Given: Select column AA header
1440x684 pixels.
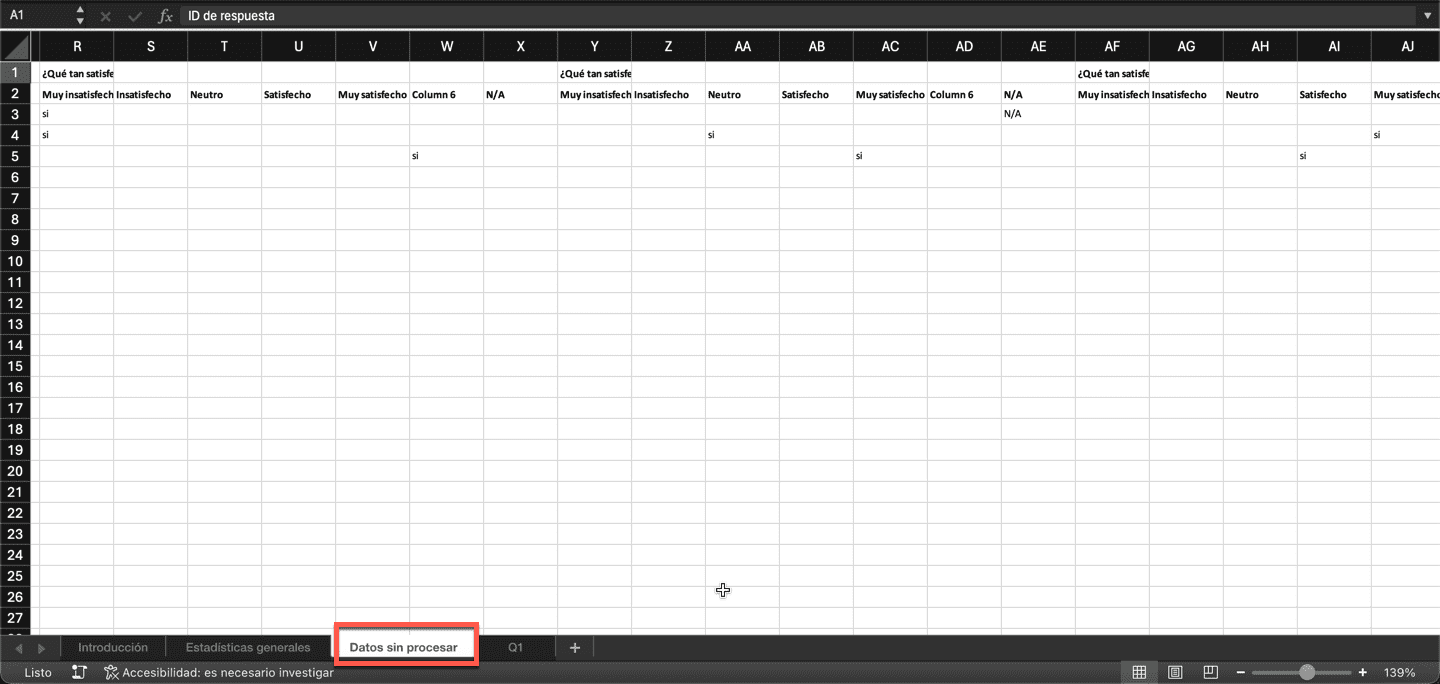Looking at the screenshot, I should click(743, 46).
